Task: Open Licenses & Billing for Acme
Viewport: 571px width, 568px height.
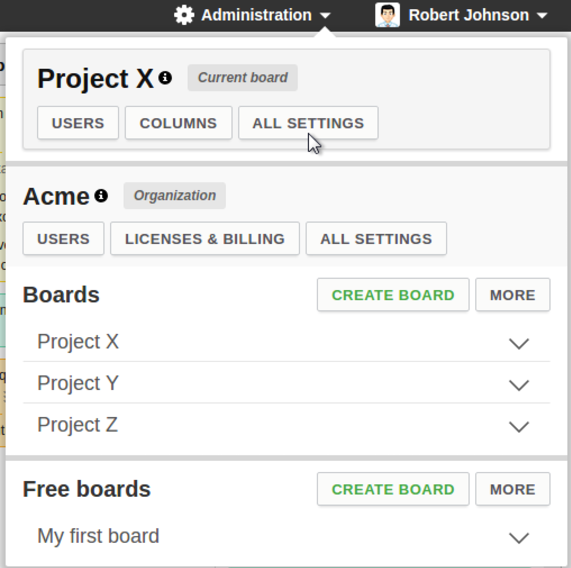Action: click(x=205, y=239)
